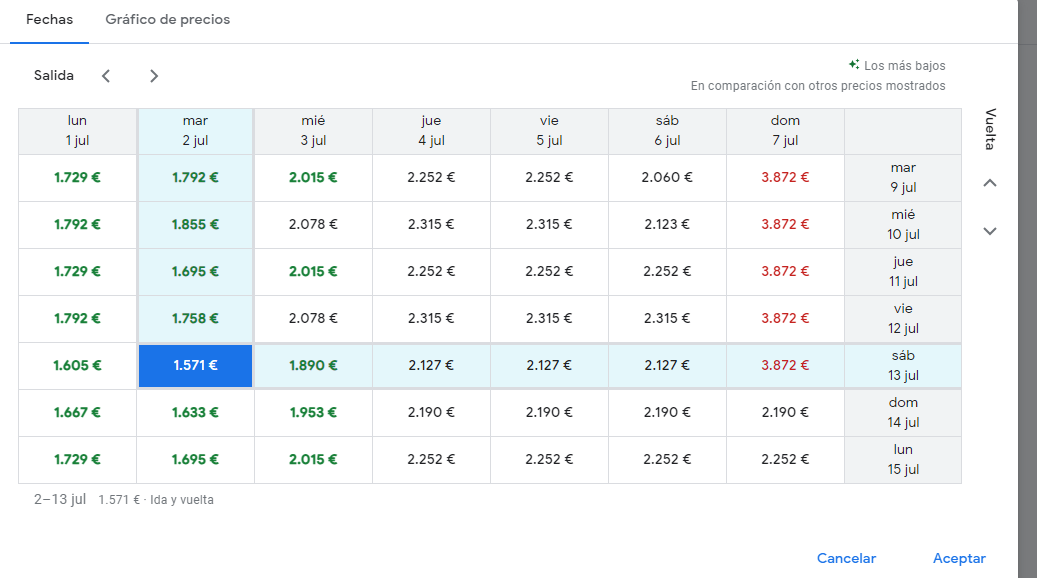This screenshot has height=578, width=1037.
Task: Click the Los más bajos legend label
Action: pyautogui.click(x=905, y=65)
